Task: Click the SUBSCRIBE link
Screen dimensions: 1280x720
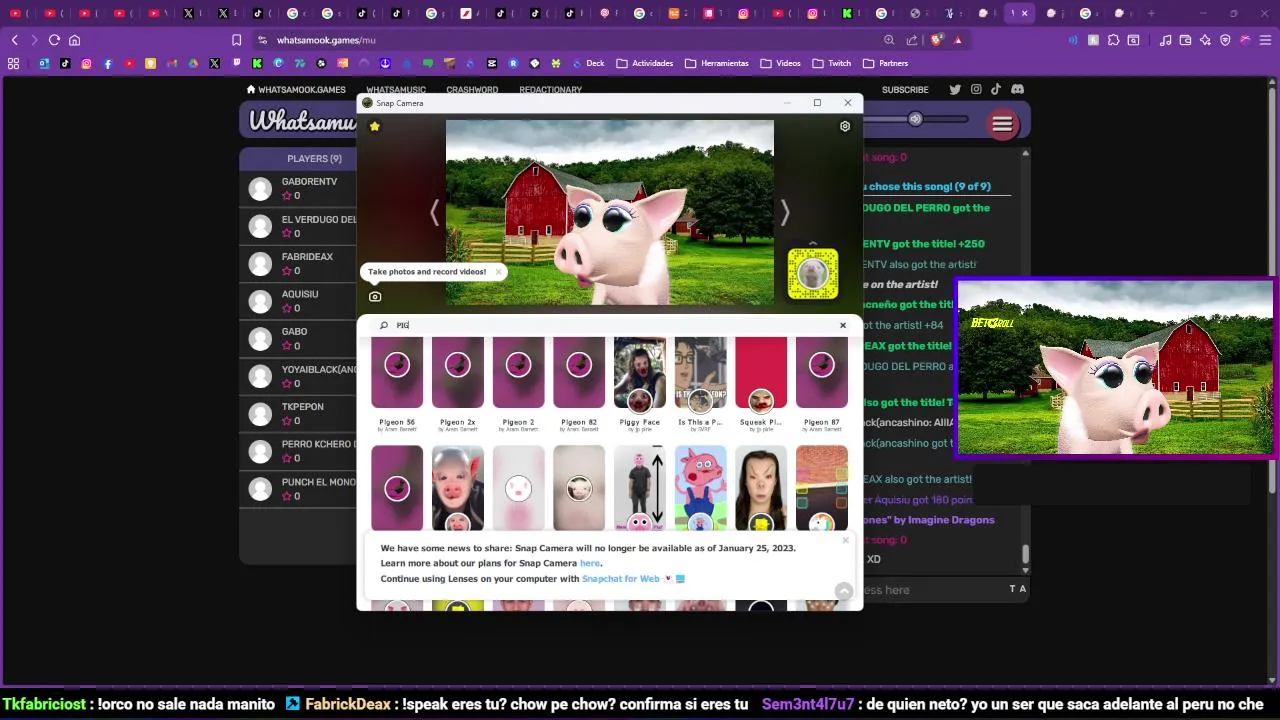Action: (x=905, y=90)
